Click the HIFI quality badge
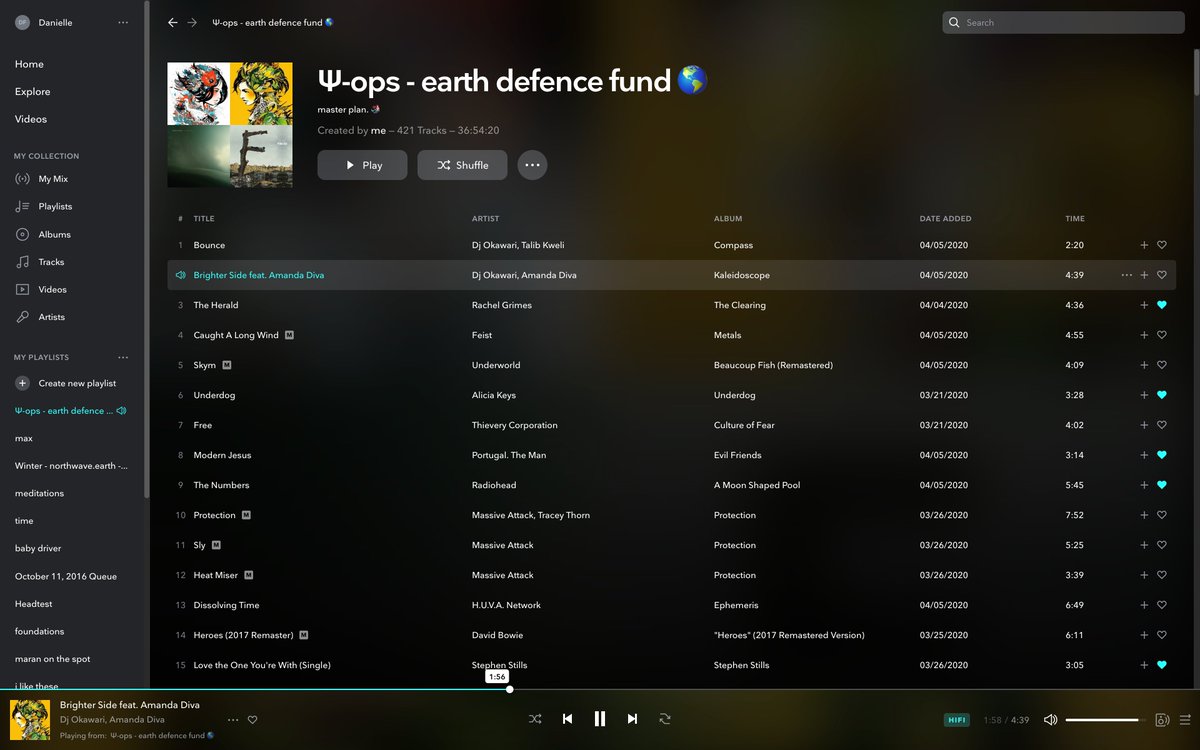Viewport: 1200px width, 750px height. click(957, 720)
